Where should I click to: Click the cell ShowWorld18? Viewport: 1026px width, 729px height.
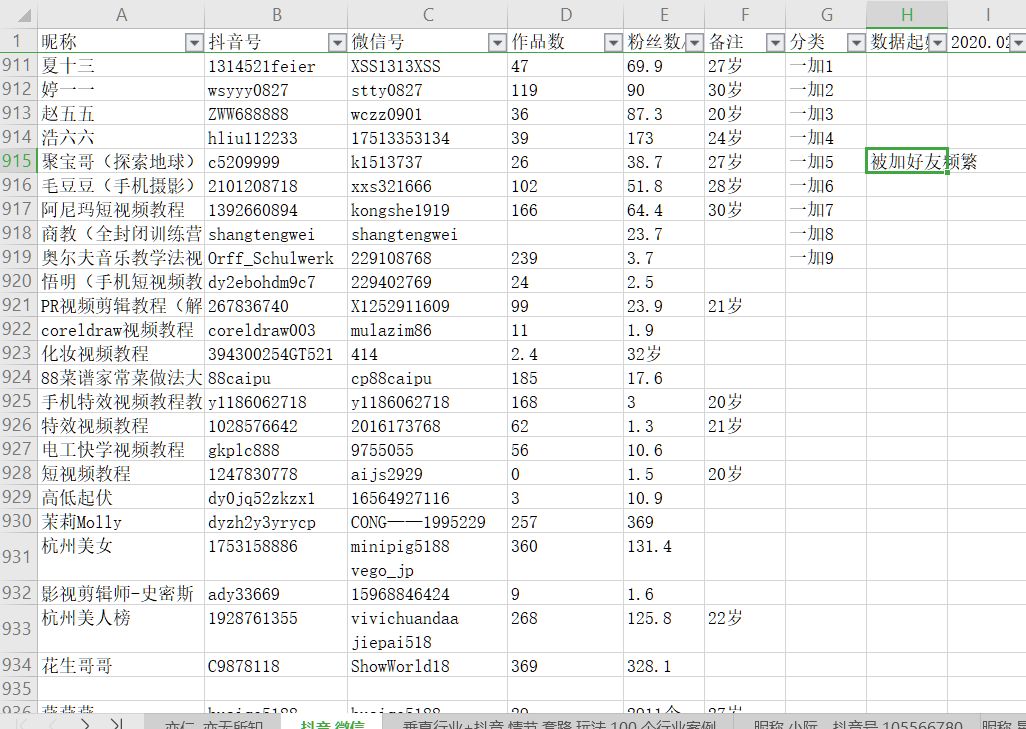click(x=428, y=666)
